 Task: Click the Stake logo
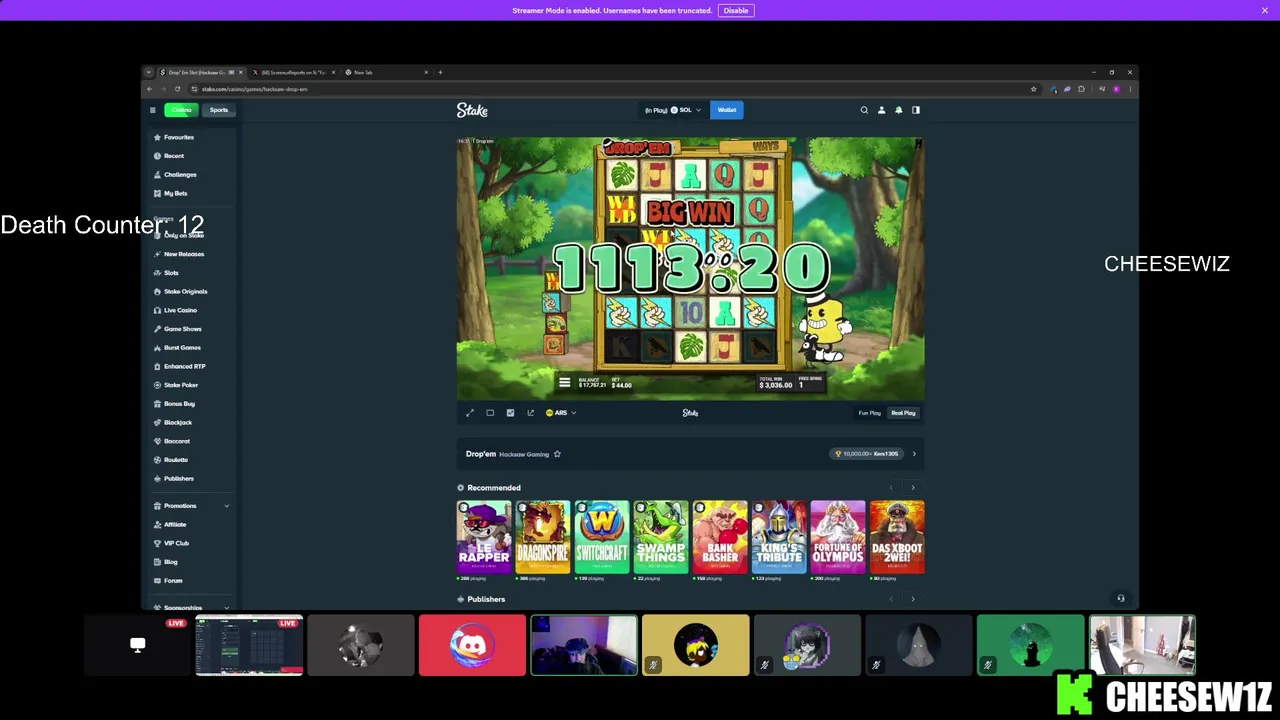[x=472, y=110]
